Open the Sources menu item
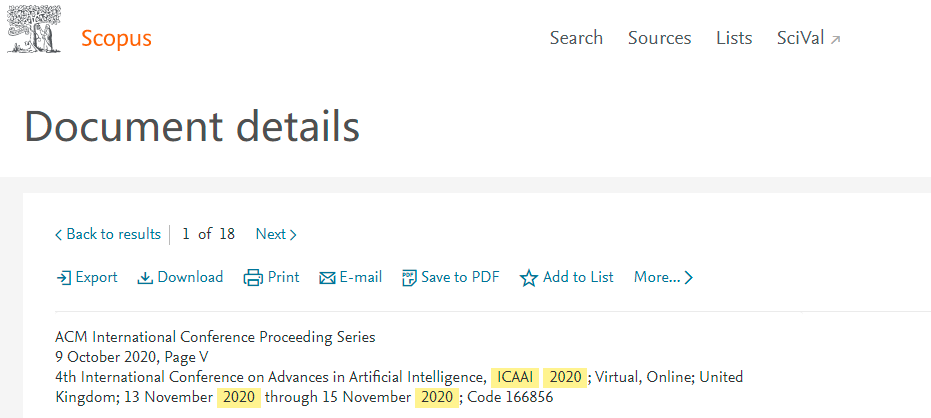 tap(660, 38)
